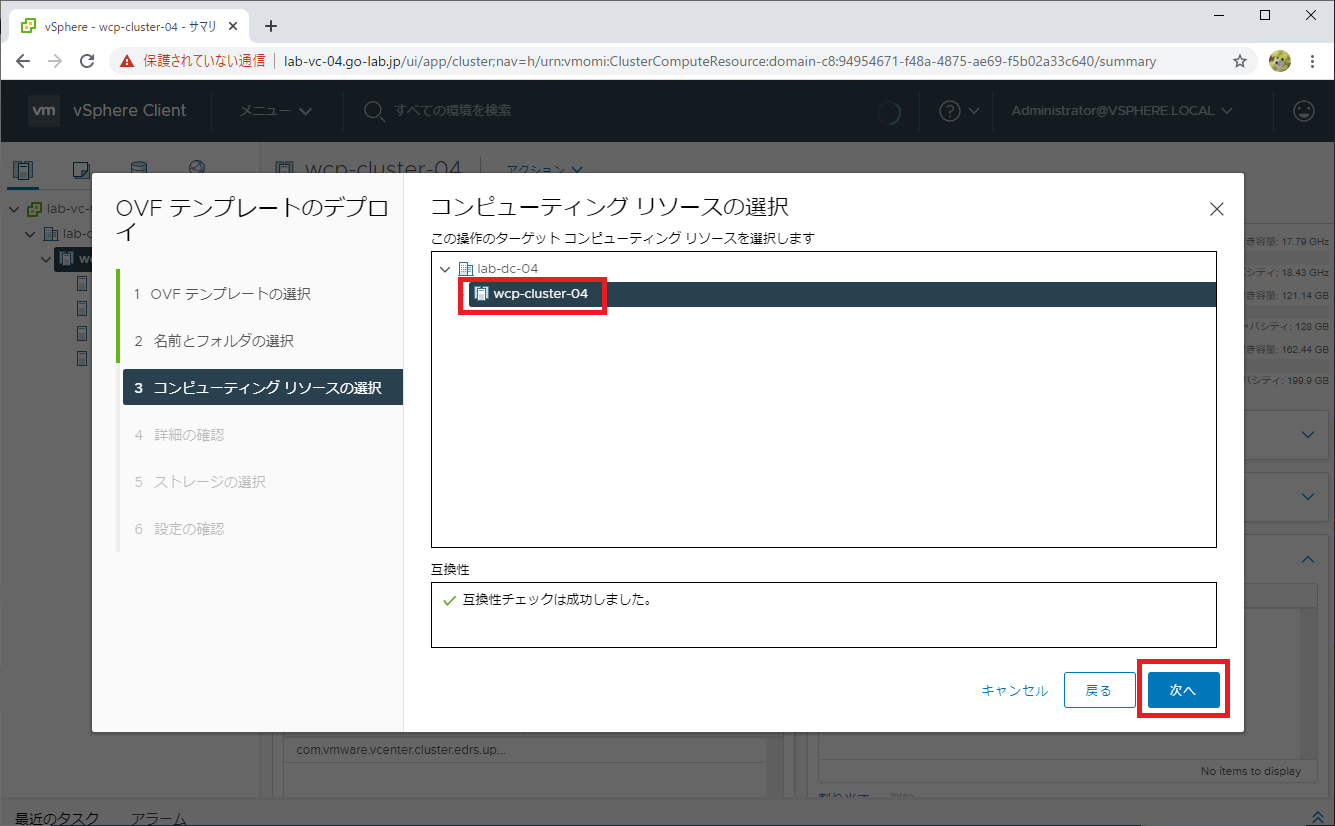Open the Chrome profile avatar

point(1279,61)
